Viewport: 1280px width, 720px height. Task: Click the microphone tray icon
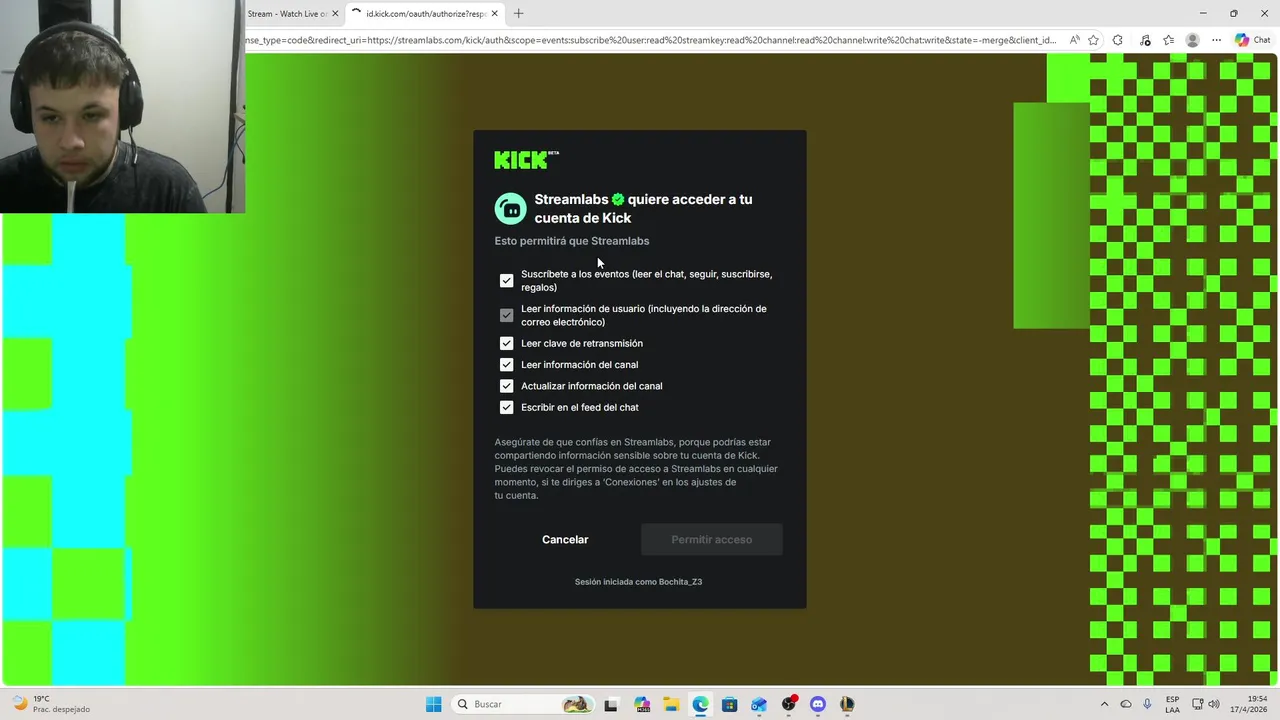[x=1147, y=704]
